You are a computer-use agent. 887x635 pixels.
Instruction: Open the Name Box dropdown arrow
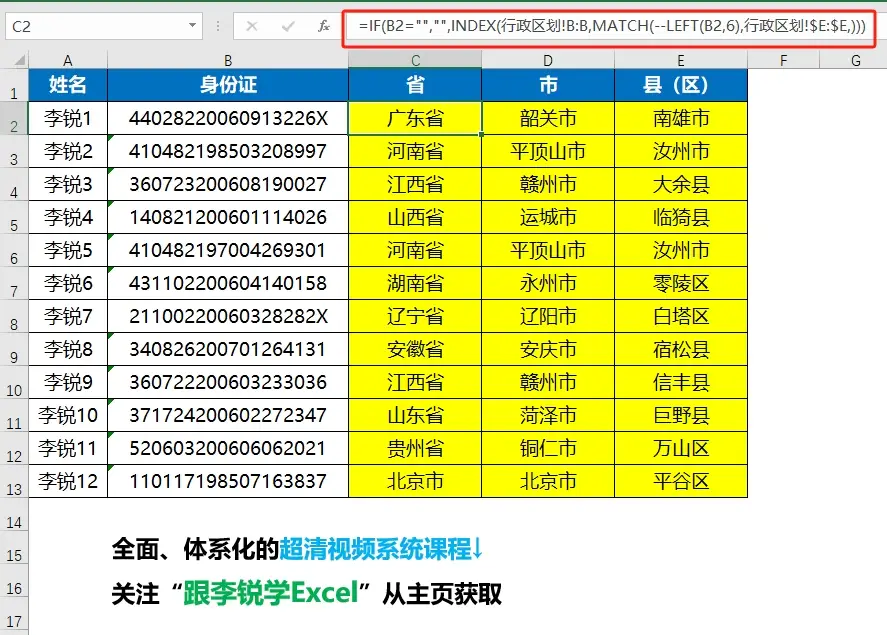coord(192,25)
